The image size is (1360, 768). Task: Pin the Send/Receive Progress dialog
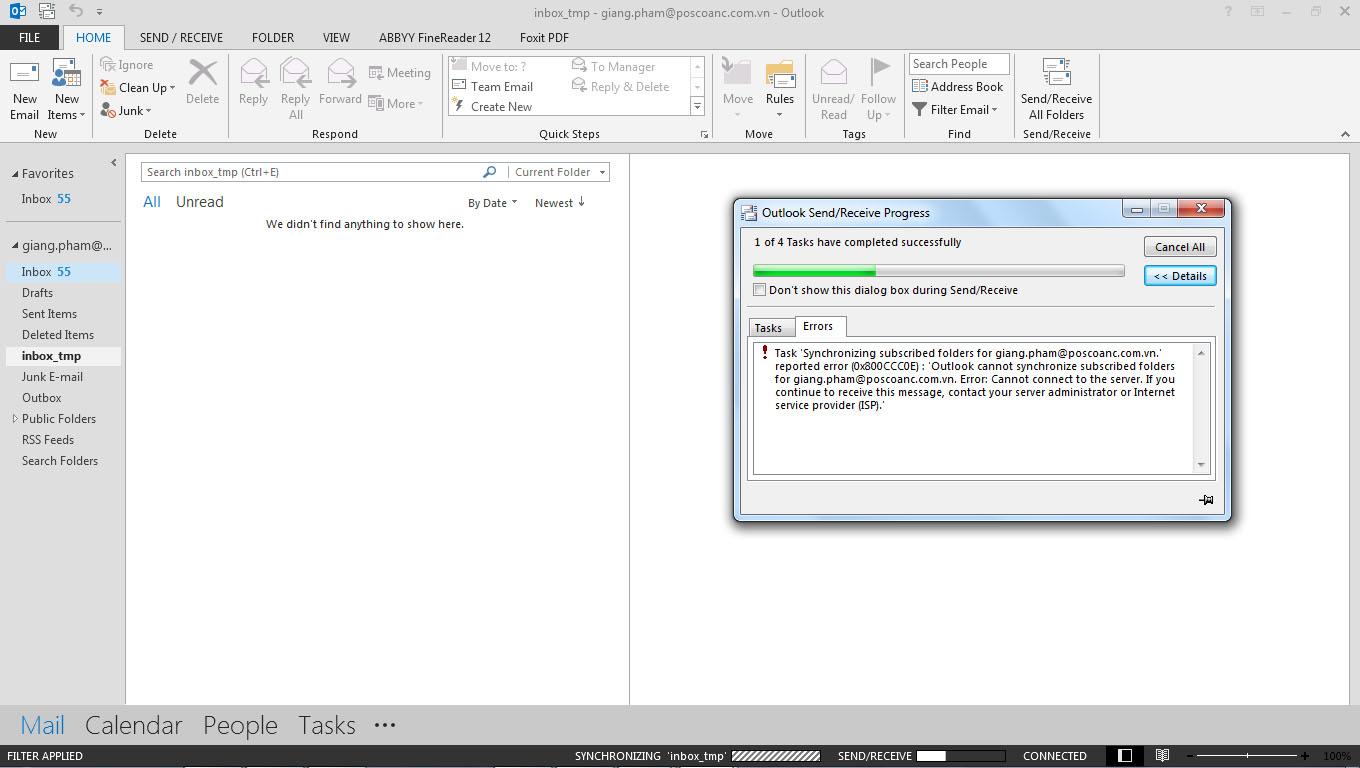1206,500
